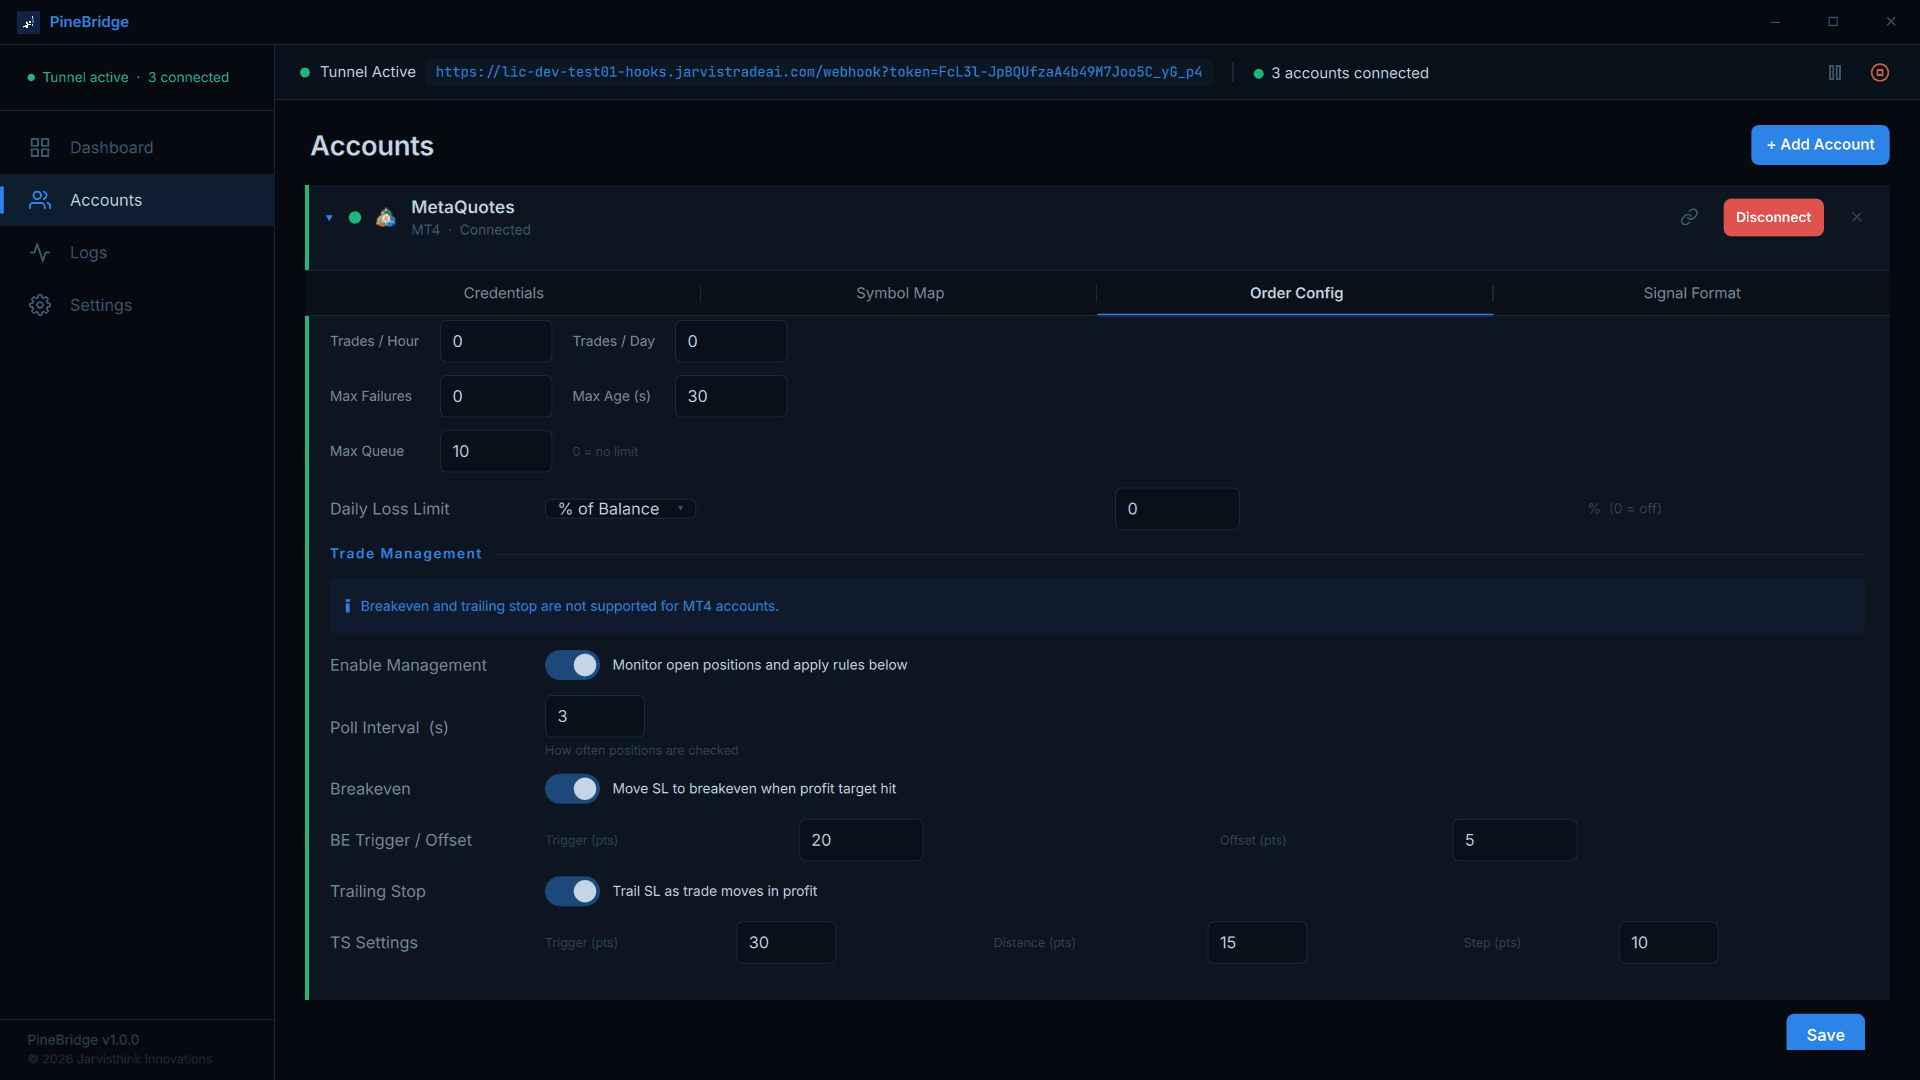Screen dimensions: 1920x1080
Task: Click the BE Offset (pts) input field
Action: (x=1514, y=840)
